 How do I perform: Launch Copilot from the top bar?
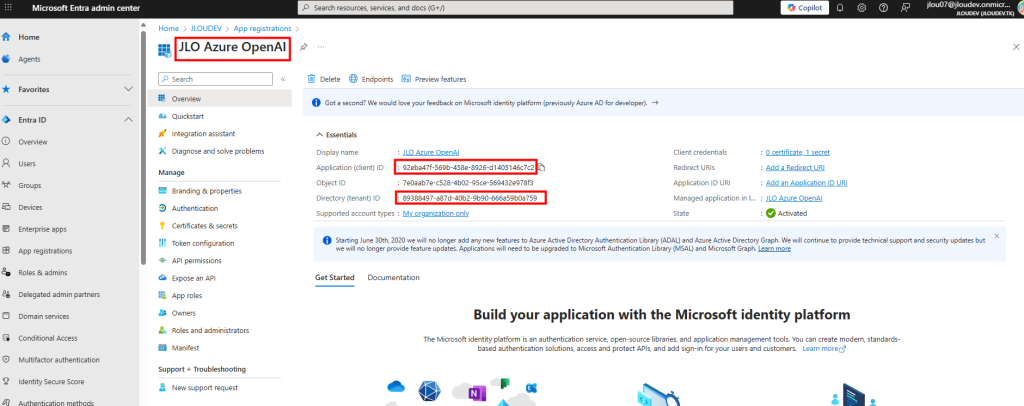[x=805, y=7]
